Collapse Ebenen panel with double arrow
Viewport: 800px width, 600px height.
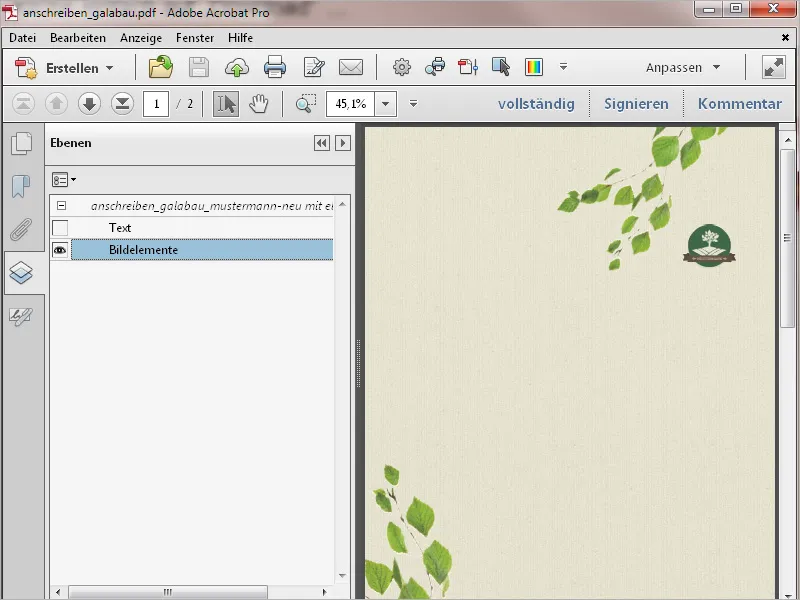pos(321,143)
